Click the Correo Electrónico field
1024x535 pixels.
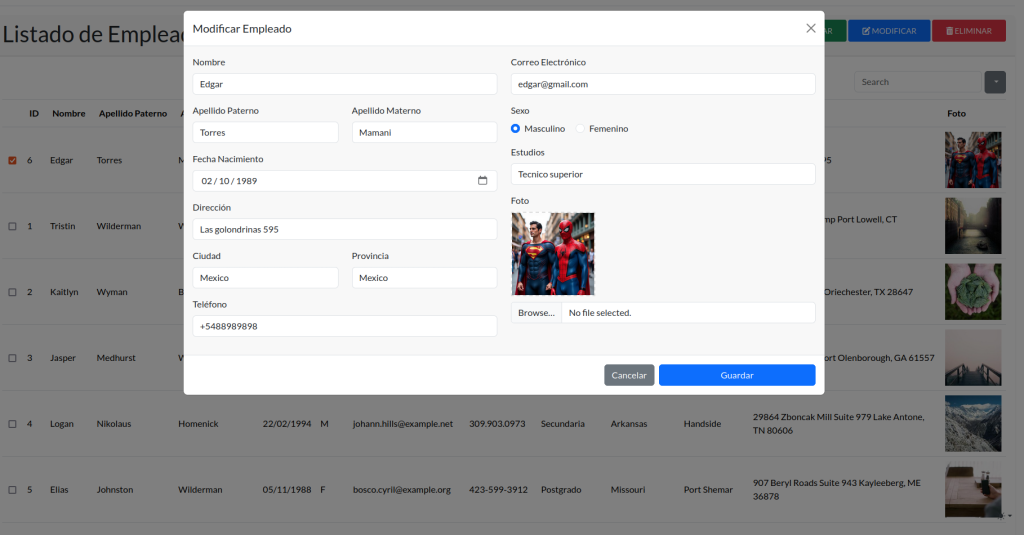point(663,84)
